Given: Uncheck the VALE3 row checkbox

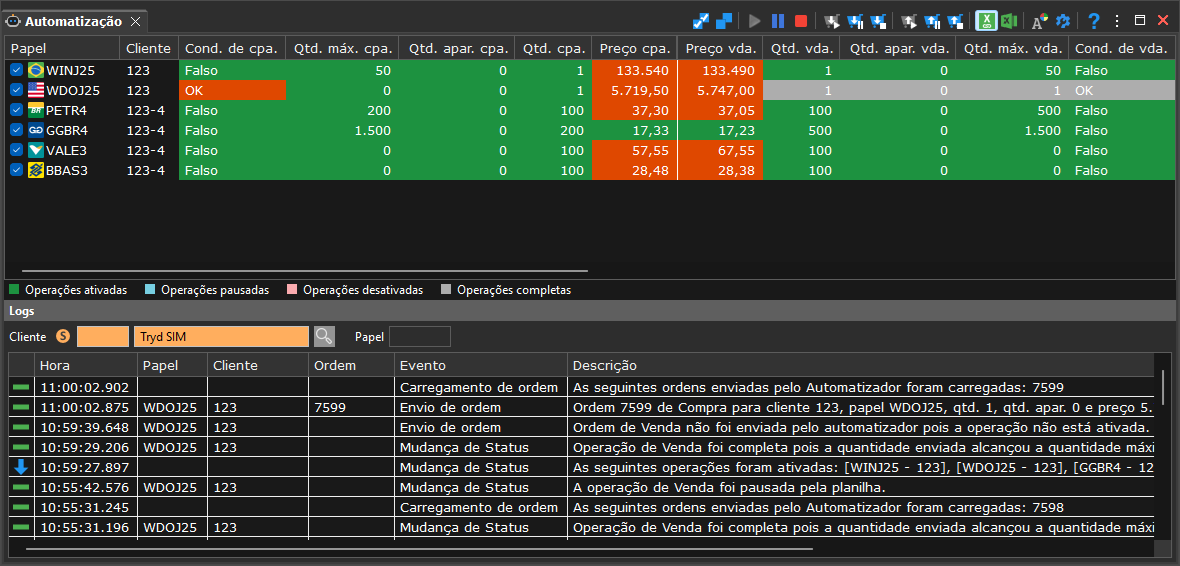Looking at the screenshot, I should pyautogui.click(x=17, y=150).
